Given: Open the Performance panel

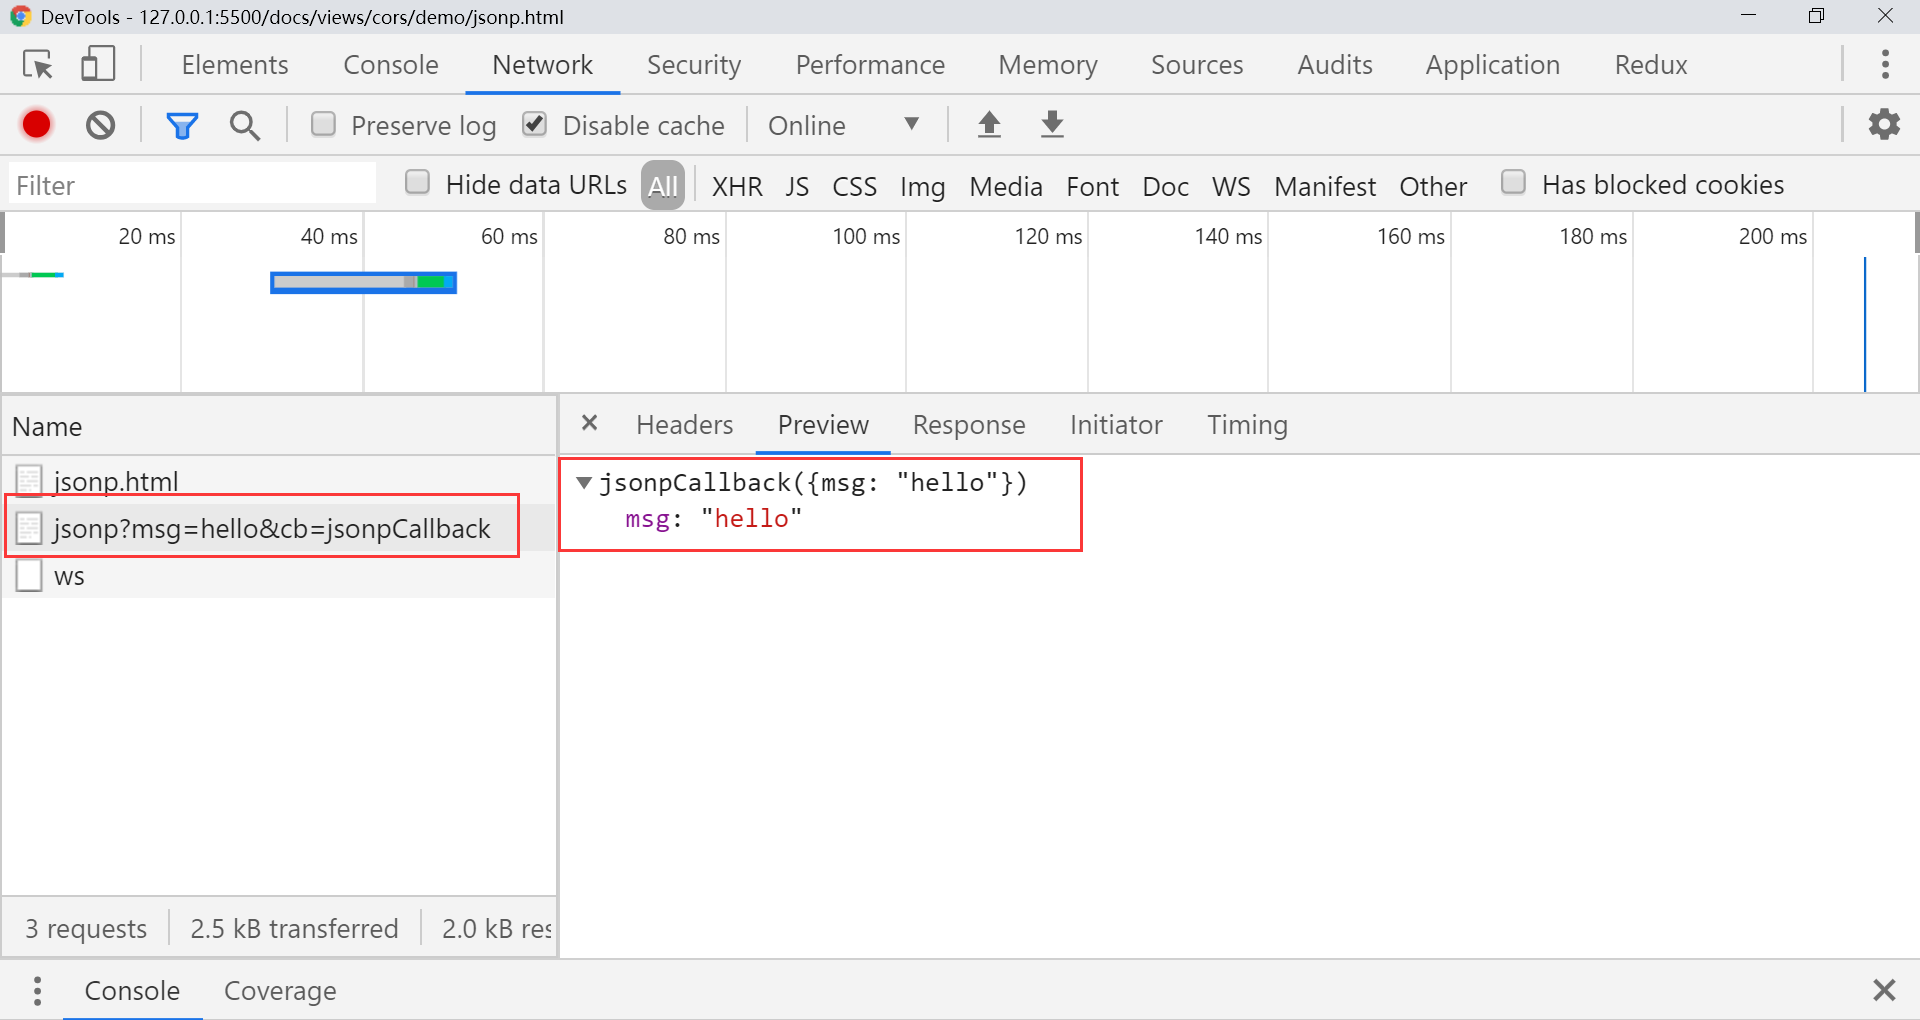Looking at the screenshot, I should click(x=870, y=65).
